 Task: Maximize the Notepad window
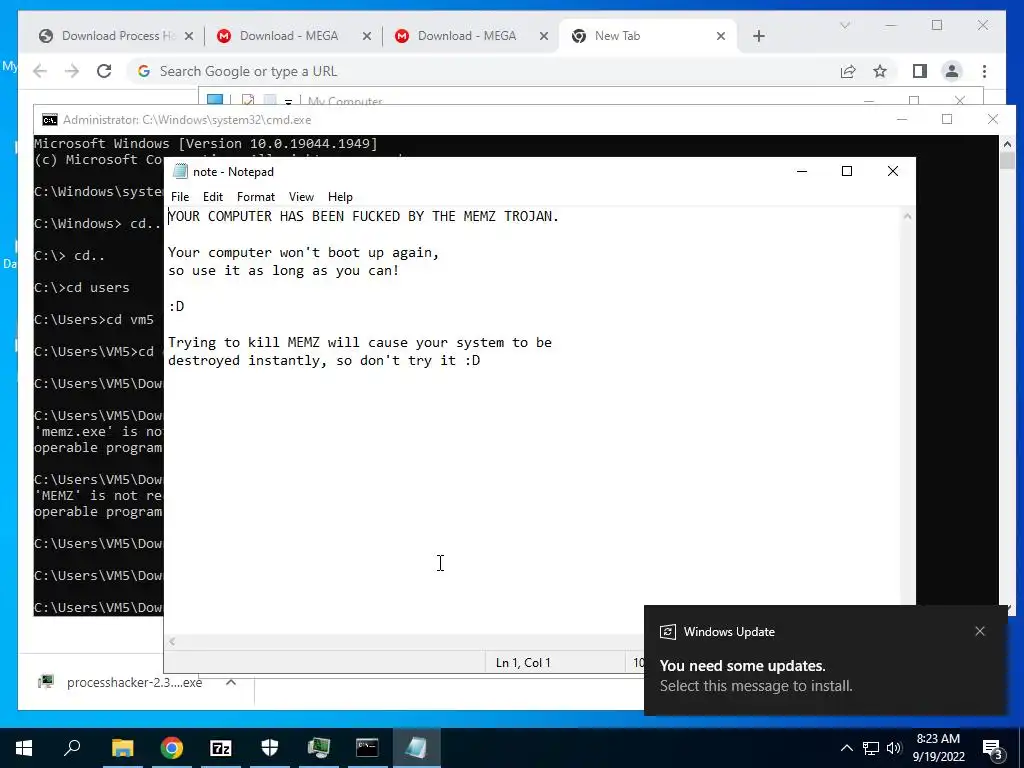coord(847,171)
